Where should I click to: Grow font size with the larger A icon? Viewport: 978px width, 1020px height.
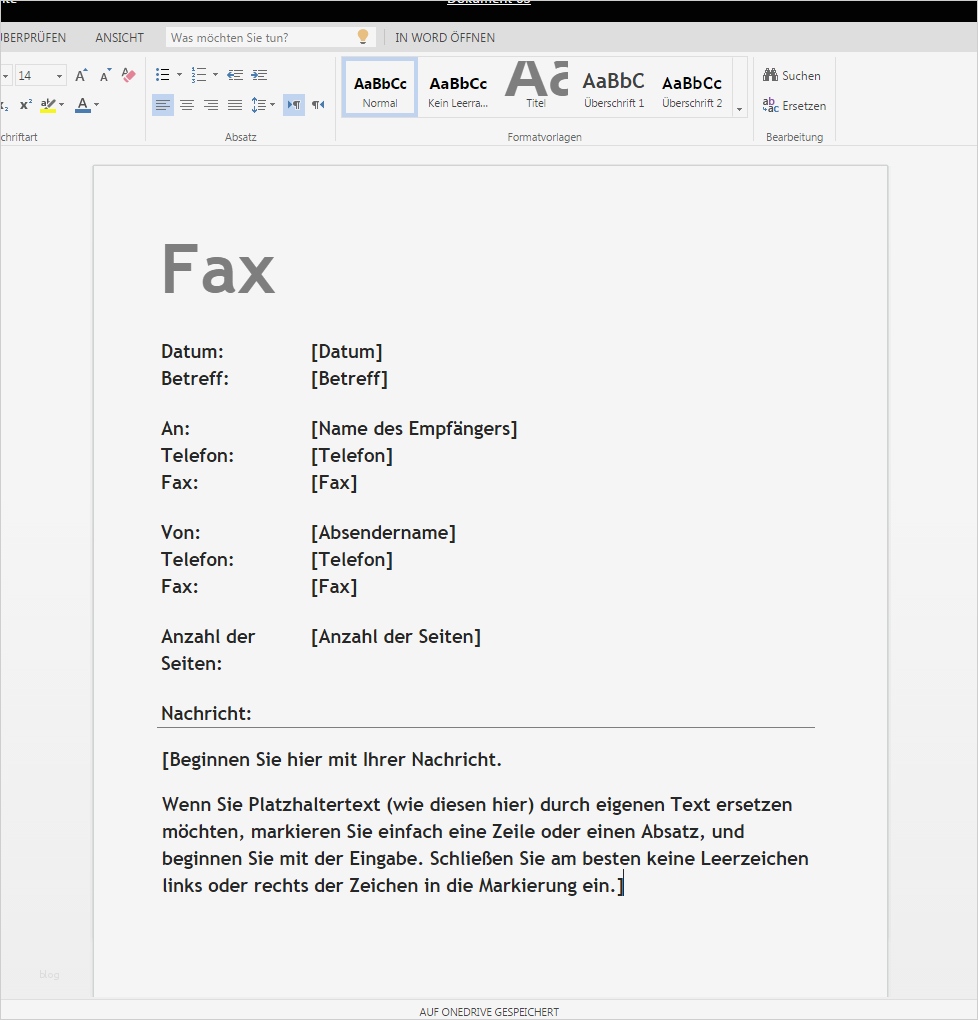point(80,74)
